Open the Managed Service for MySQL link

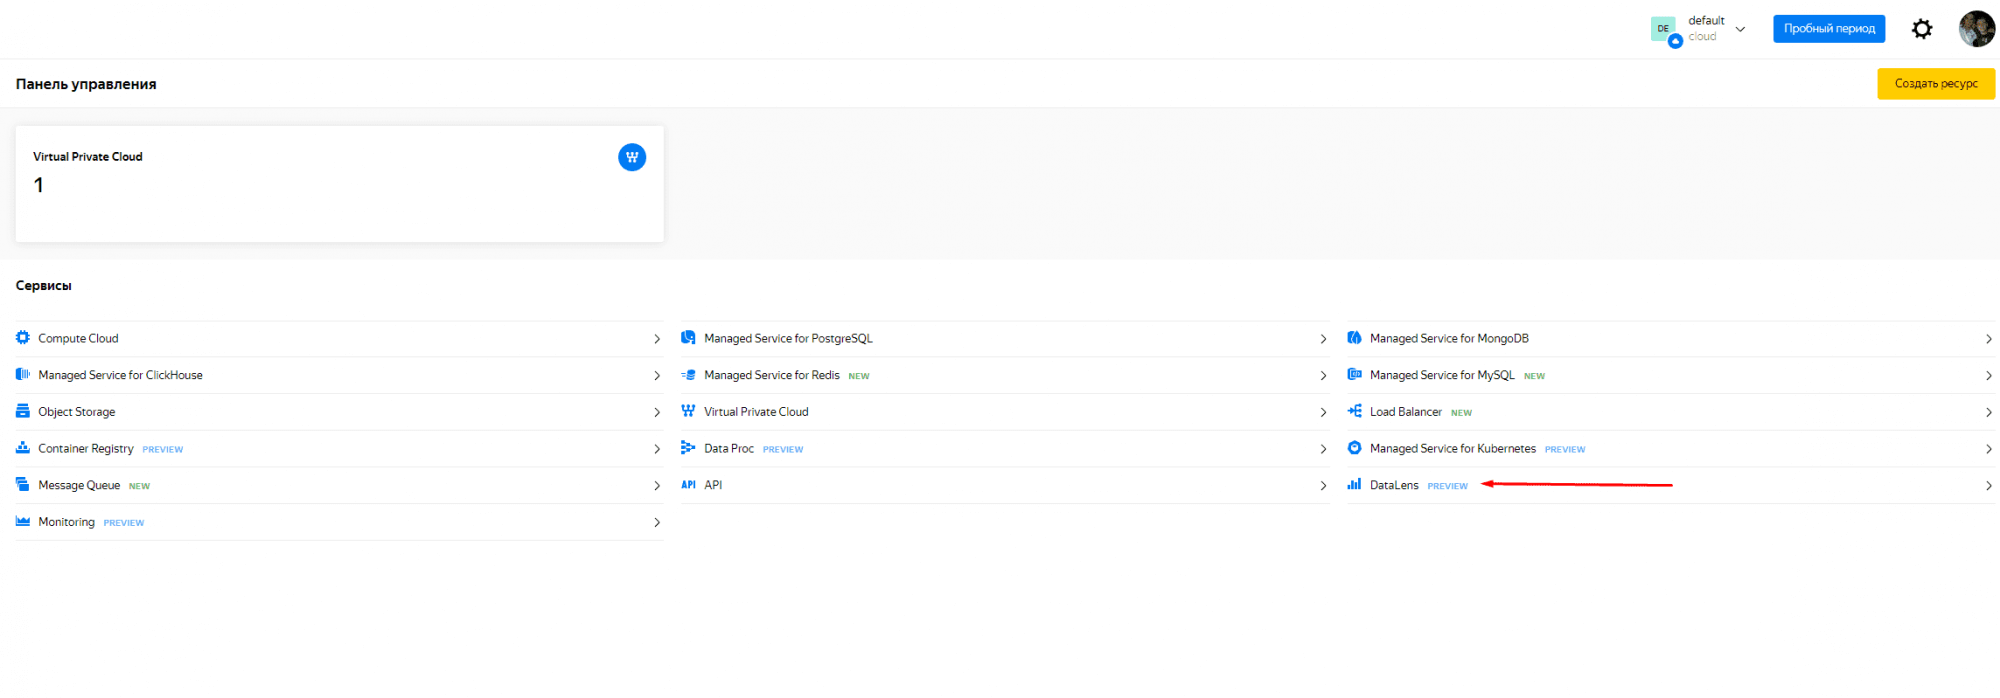1442,375
